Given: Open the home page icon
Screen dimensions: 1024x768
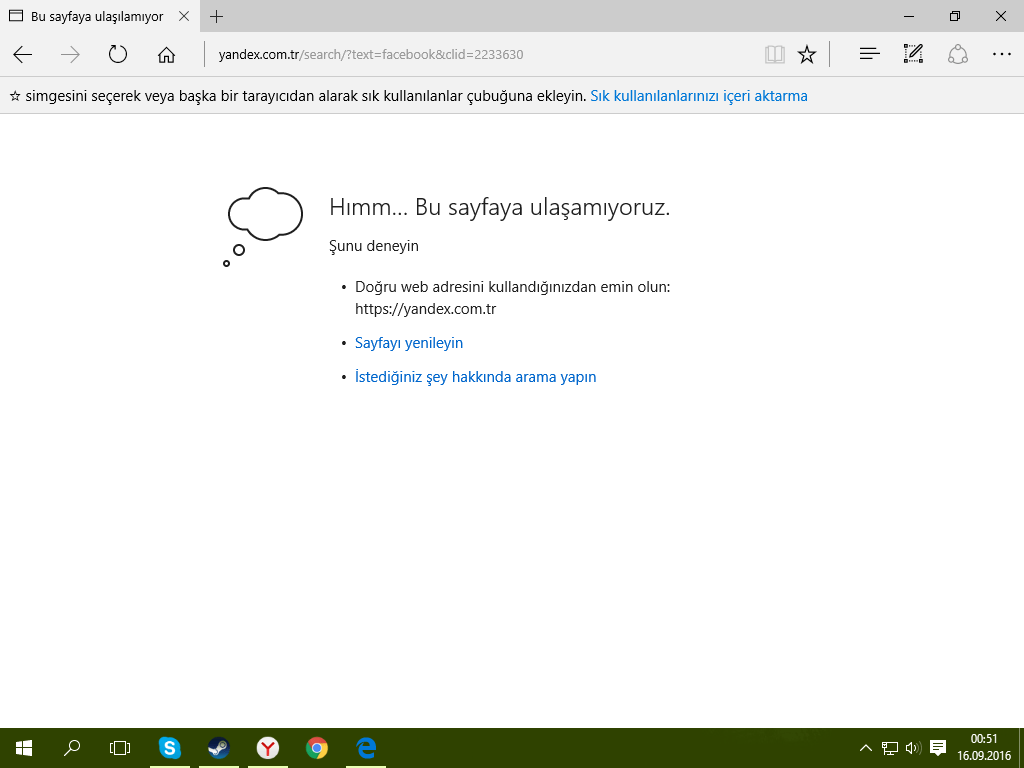Looking at the screenshot, I should pos(167,54).
